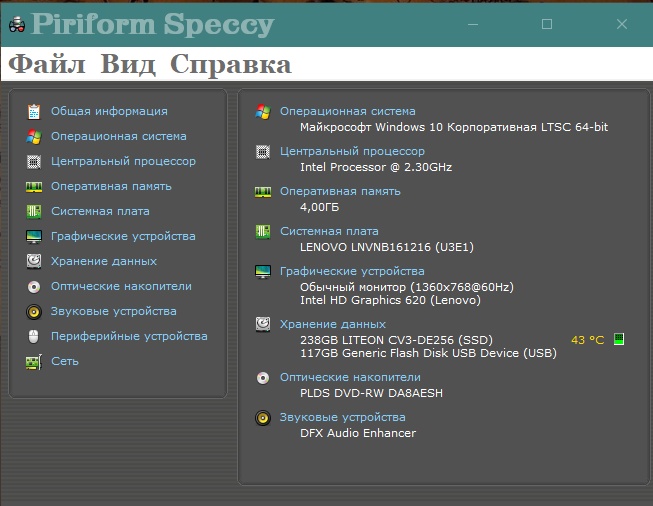The image size is (653, 506).
Task: Open the Справка menu
Action: coord(231,65)
